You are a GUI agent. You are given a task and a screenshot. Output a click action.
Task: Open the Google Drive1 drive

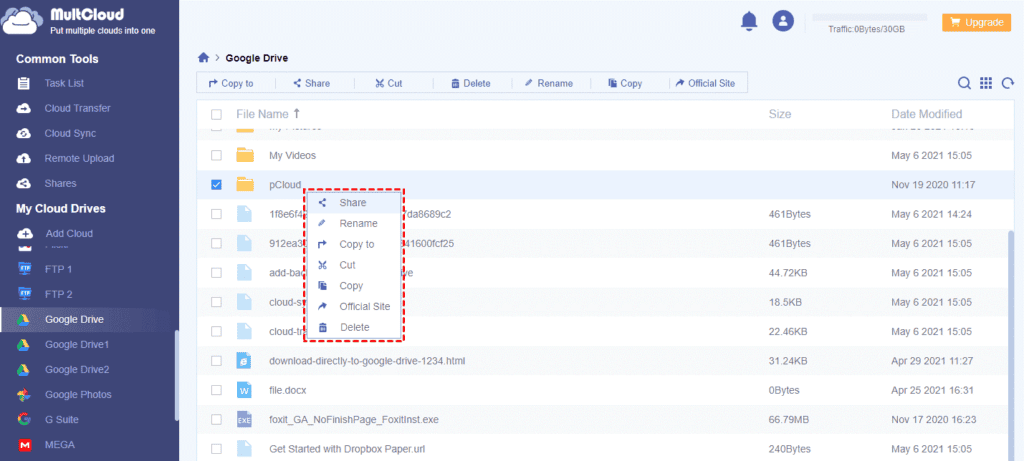point(76,344)
